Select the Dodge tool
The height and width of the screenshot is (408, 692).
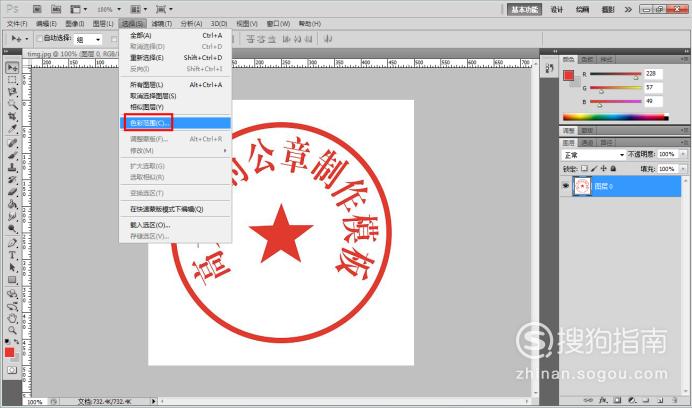point(12,229)
